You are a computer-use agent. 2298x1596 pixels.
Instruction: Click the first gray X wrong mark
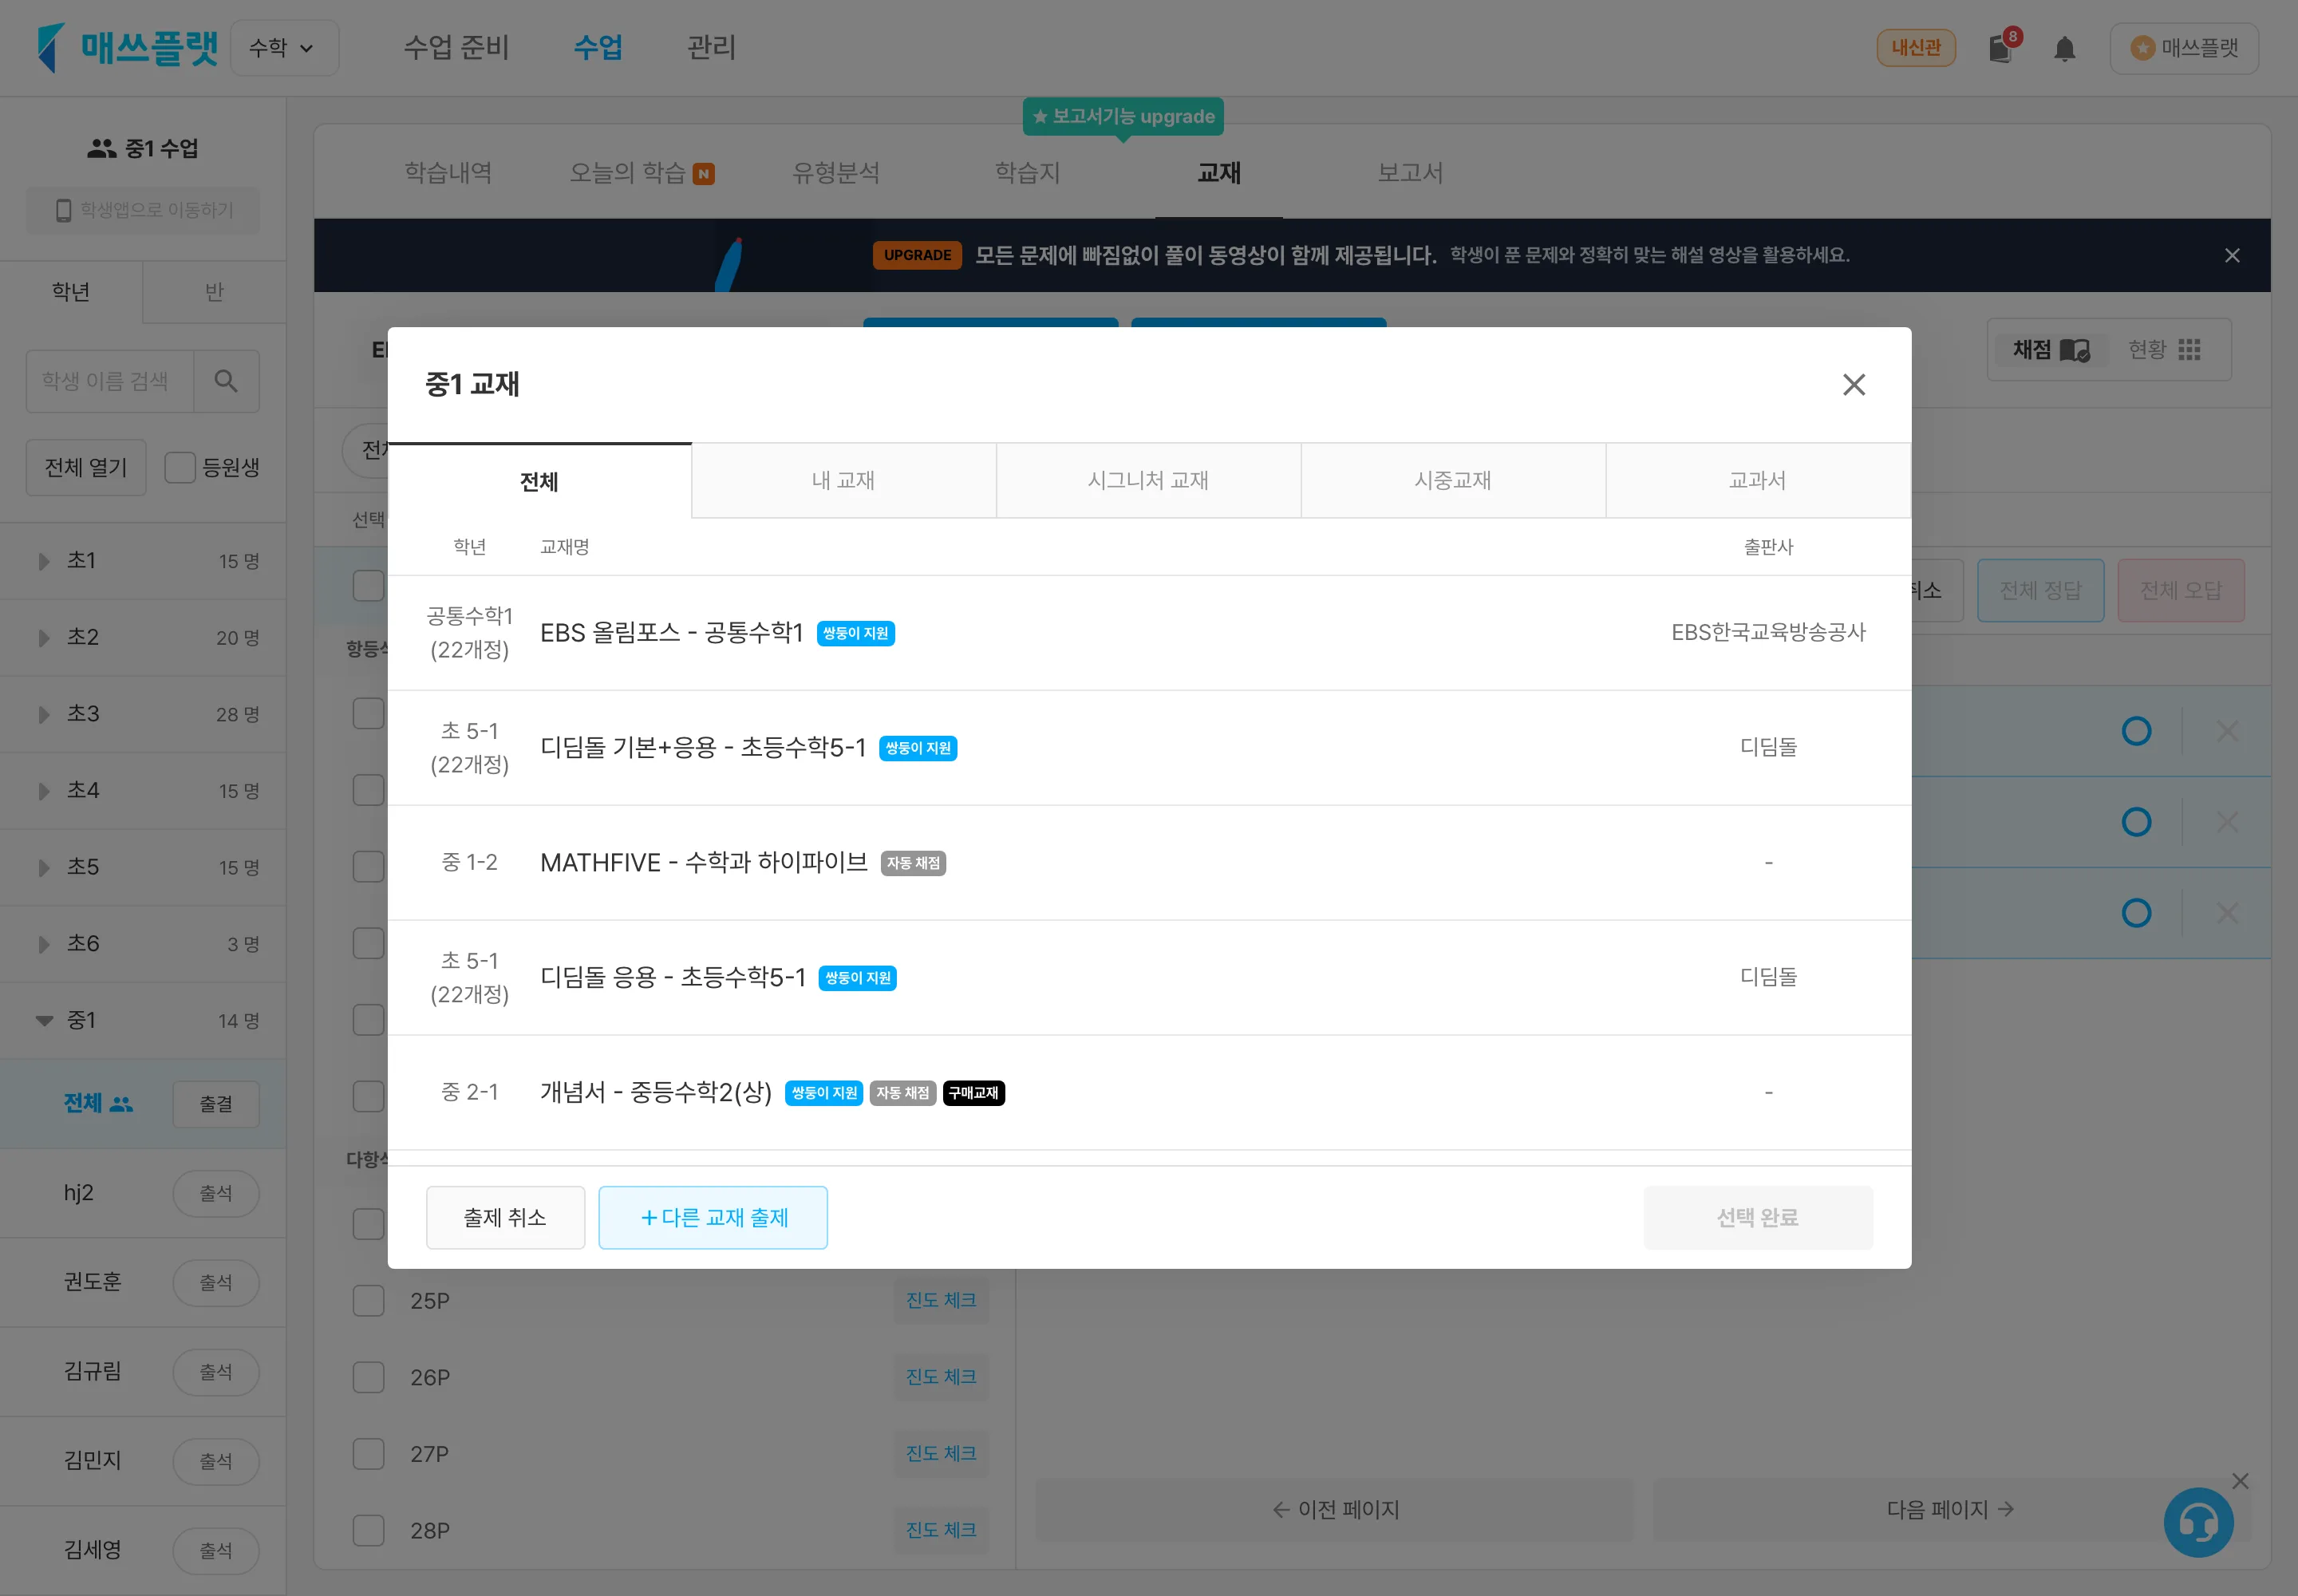pyautogui.click(x=2227, y=731)
